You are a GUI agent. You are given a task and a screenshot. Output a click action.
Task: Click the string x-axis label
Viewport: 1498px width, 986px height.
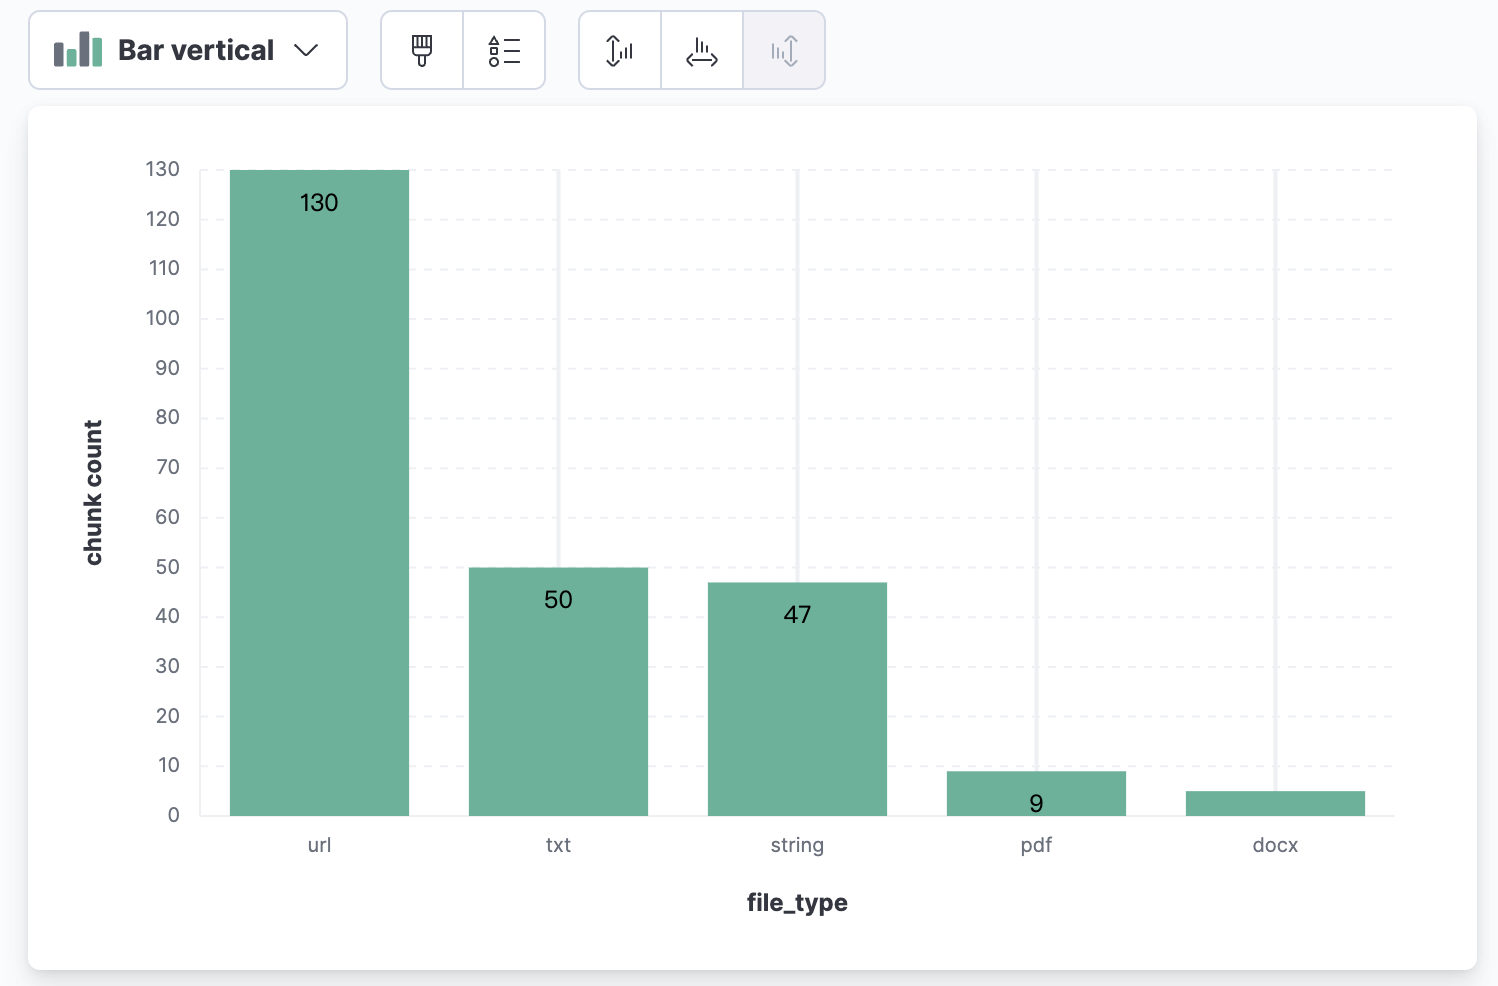coord(797,845)
